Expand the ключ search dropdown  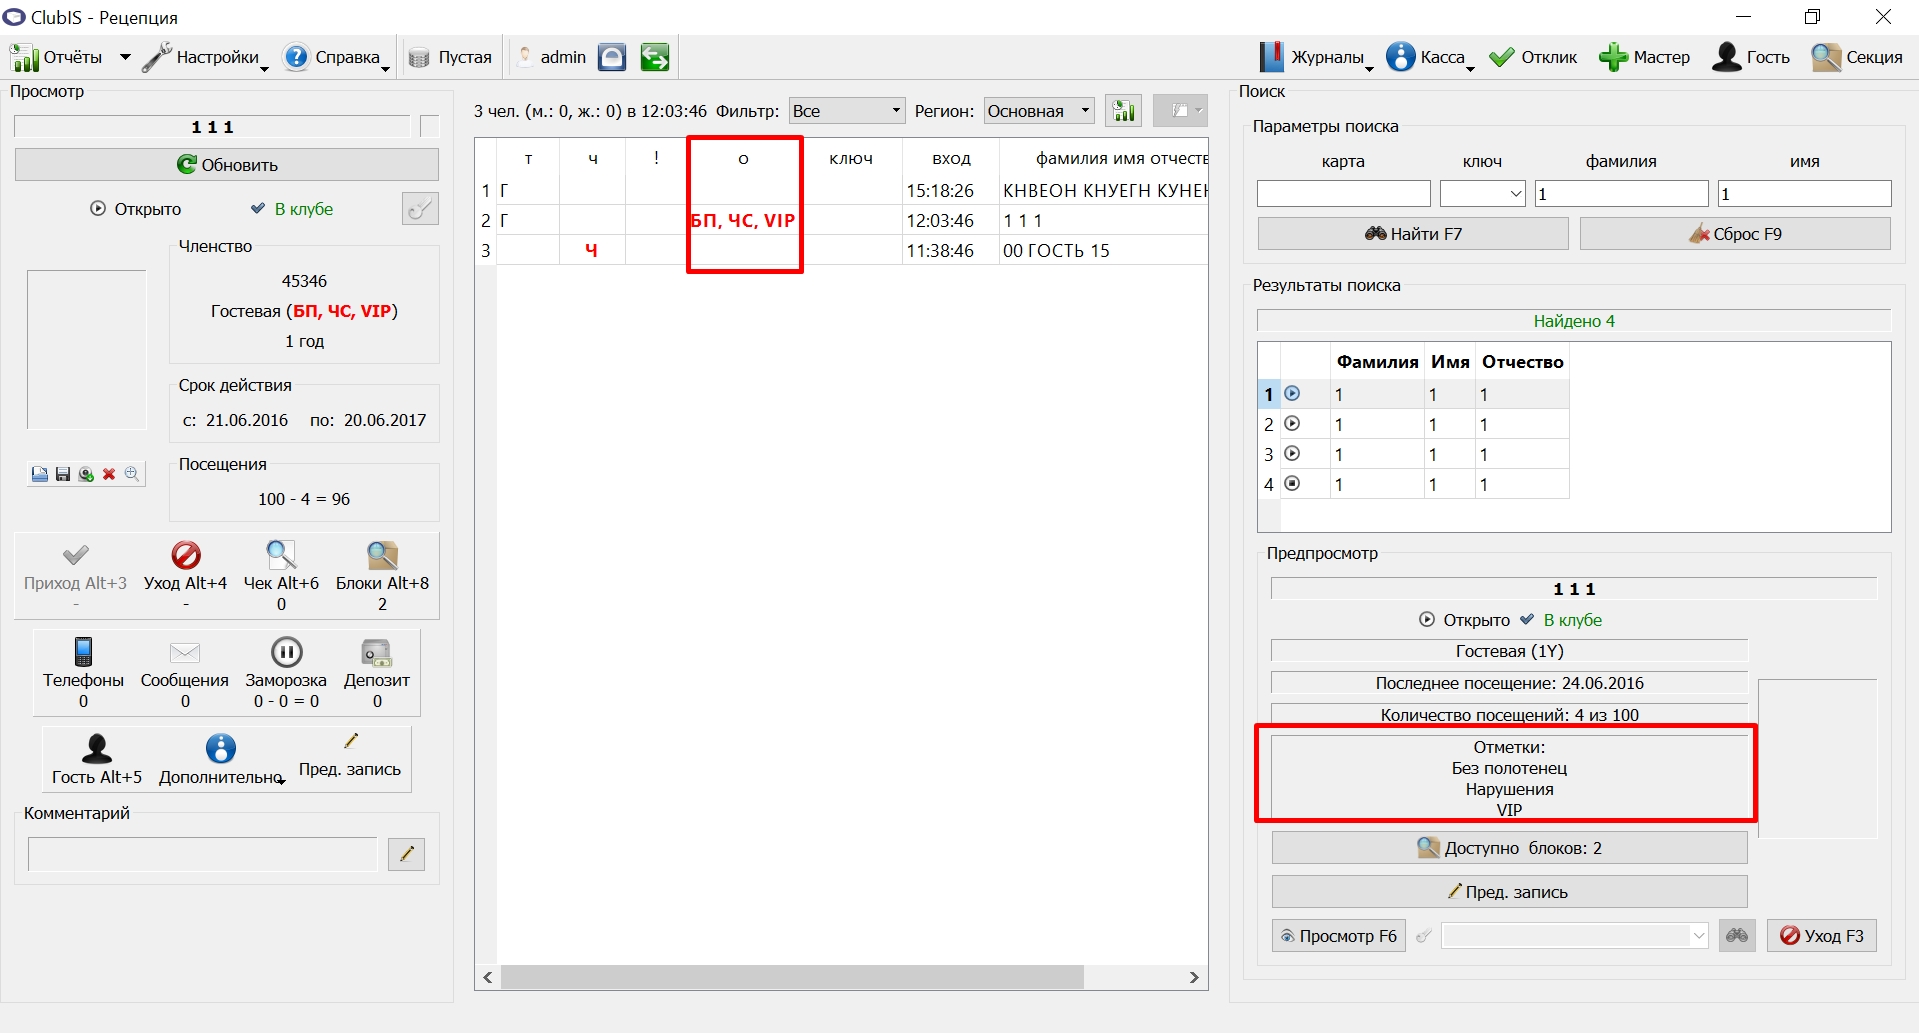coord(1482,193)
